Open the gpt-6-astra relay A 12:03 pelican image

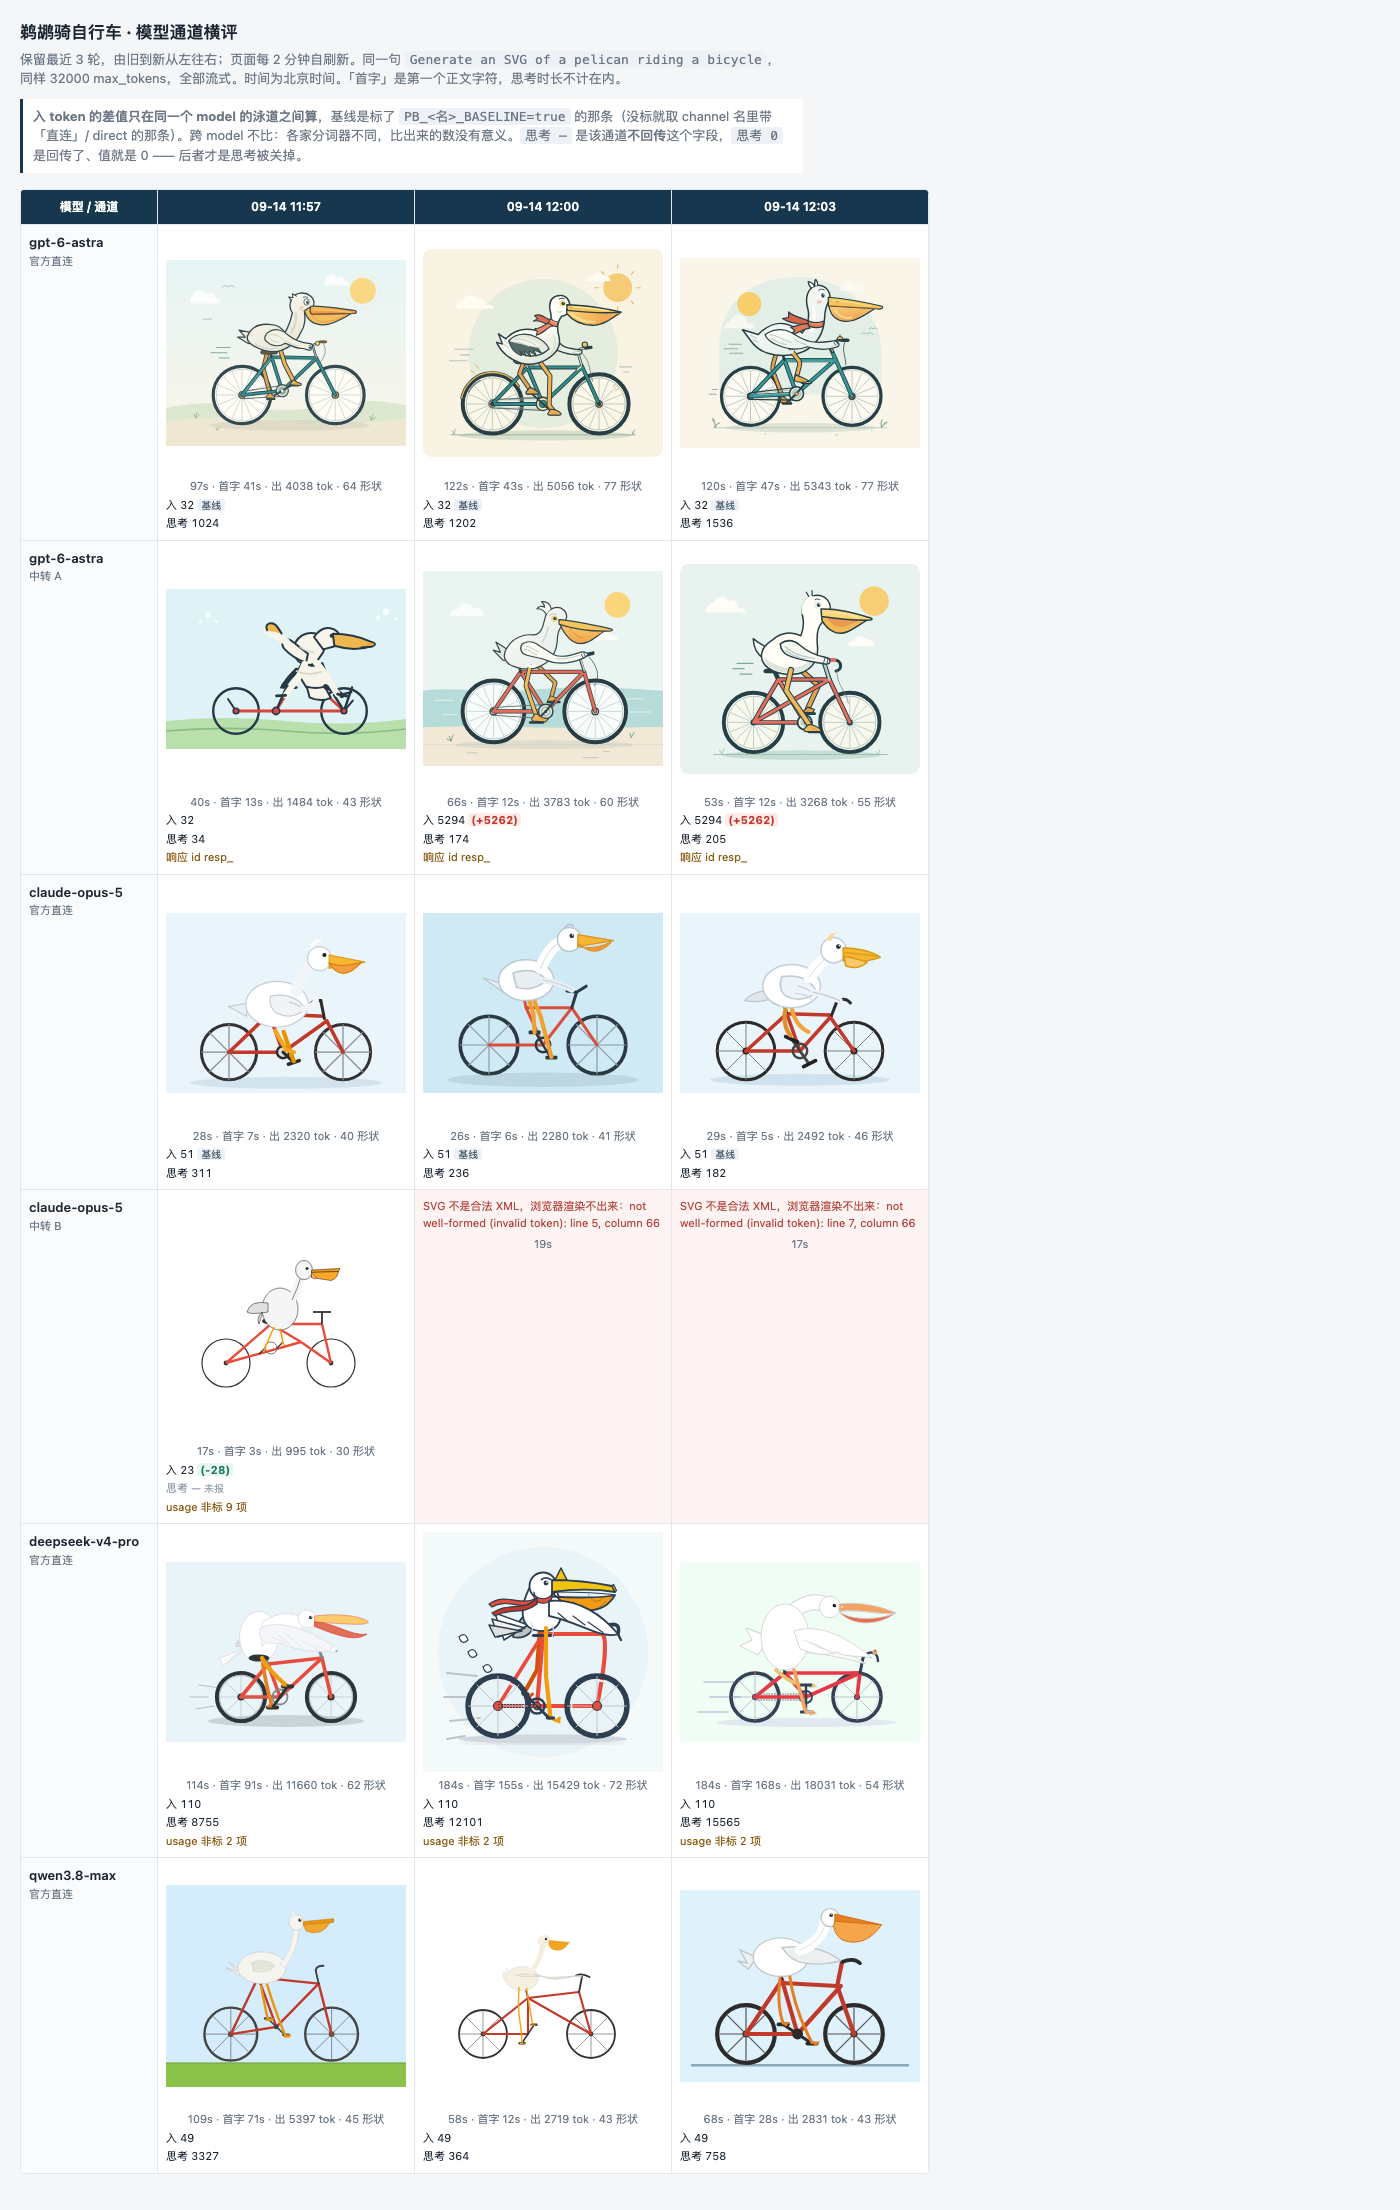(799, 668)
